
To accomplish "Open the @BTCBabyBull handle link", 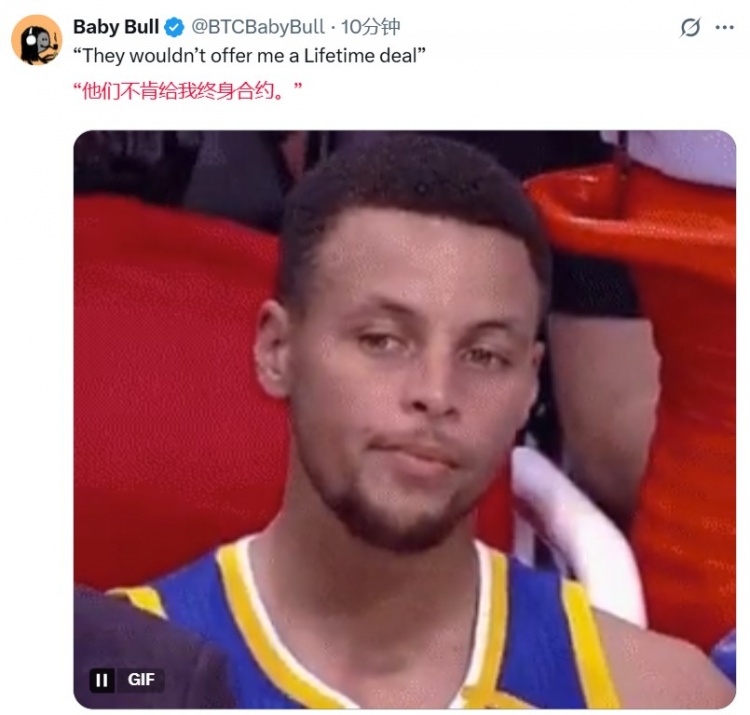I will point(258,27).
